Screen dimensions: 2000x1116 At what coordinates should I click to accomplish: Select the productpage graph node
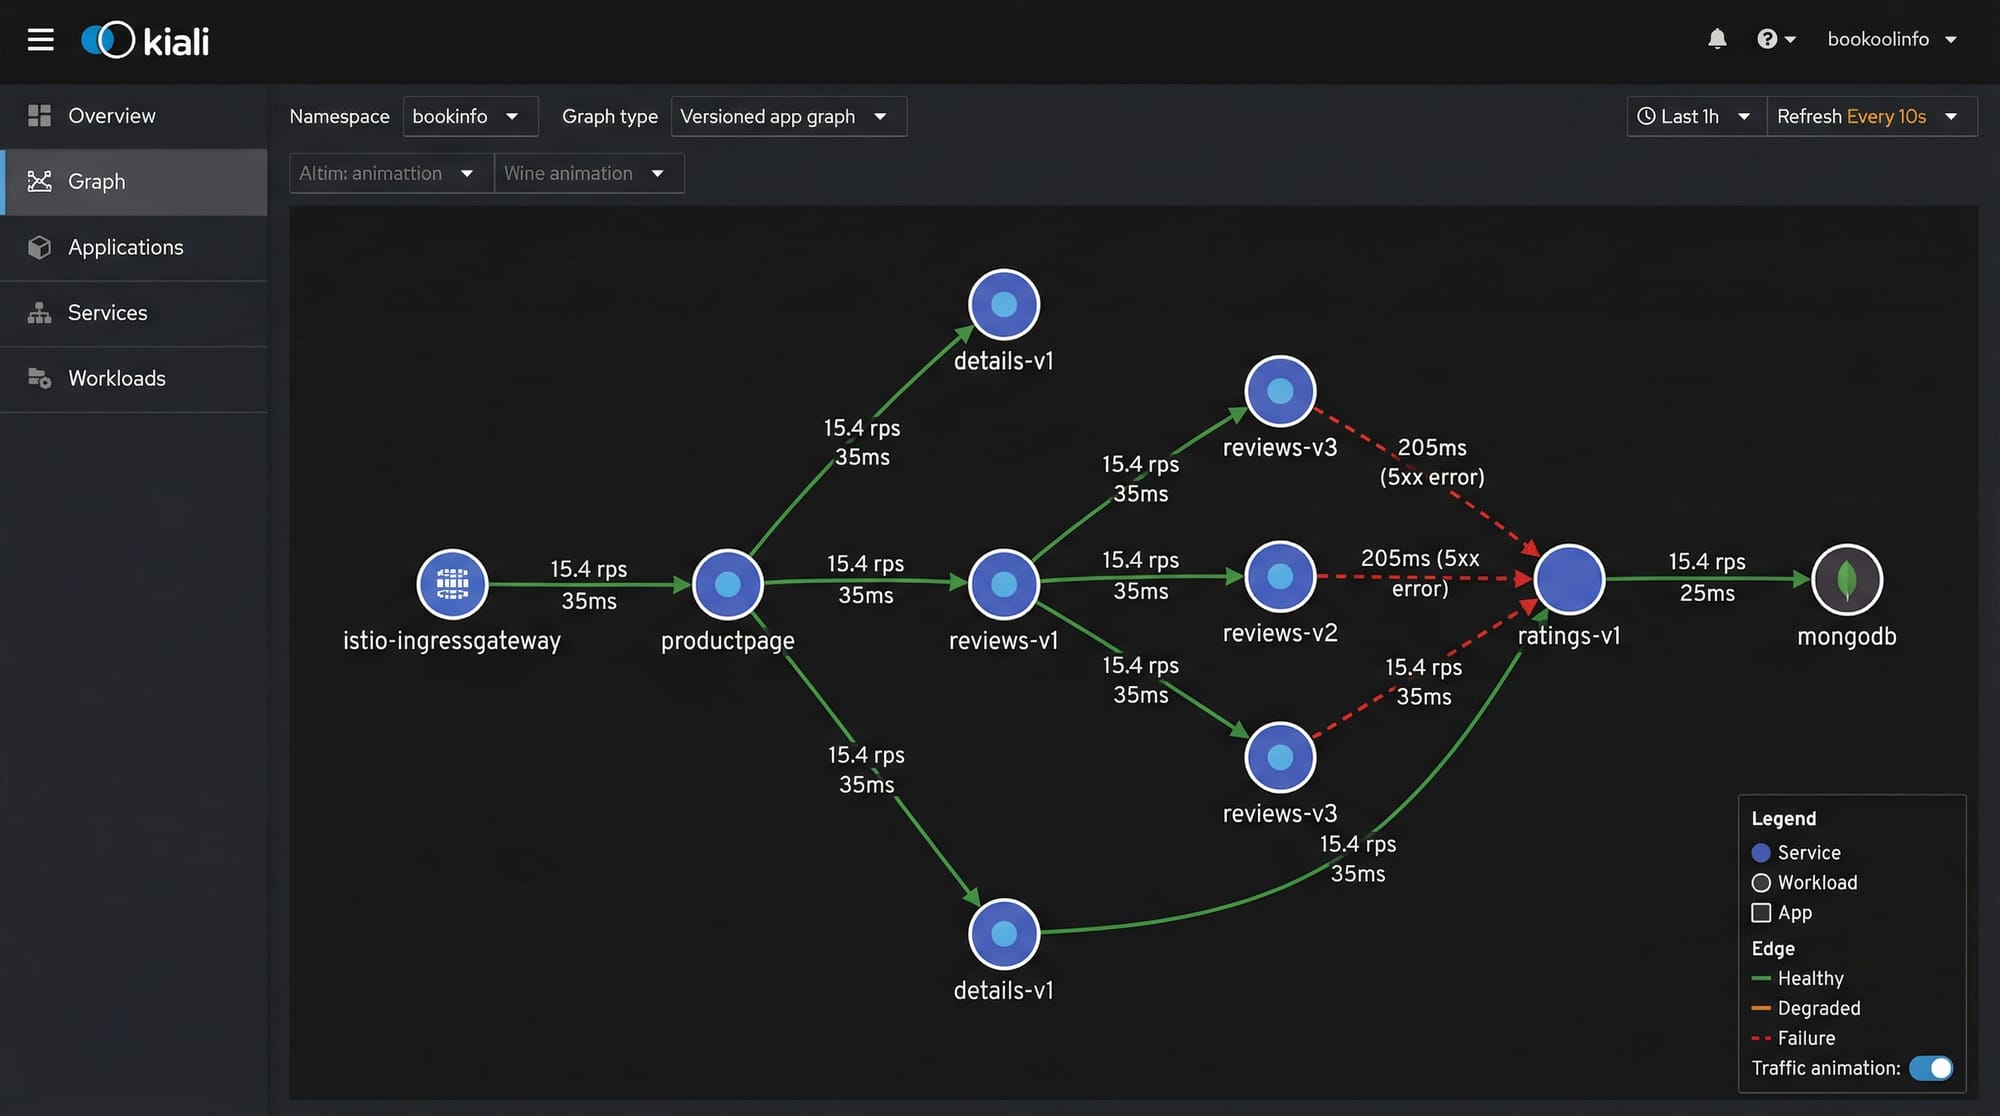(x=727, y=584)
